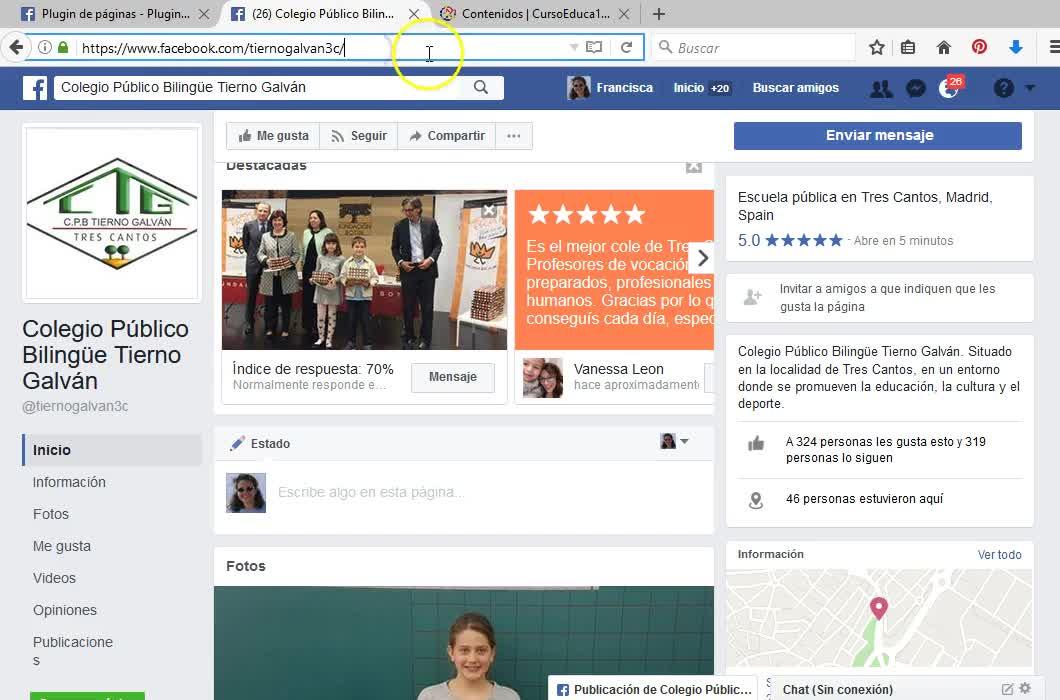1060x700 pixels.
Task: Select the Estado post tab
Action: click(x=260, y=444)
